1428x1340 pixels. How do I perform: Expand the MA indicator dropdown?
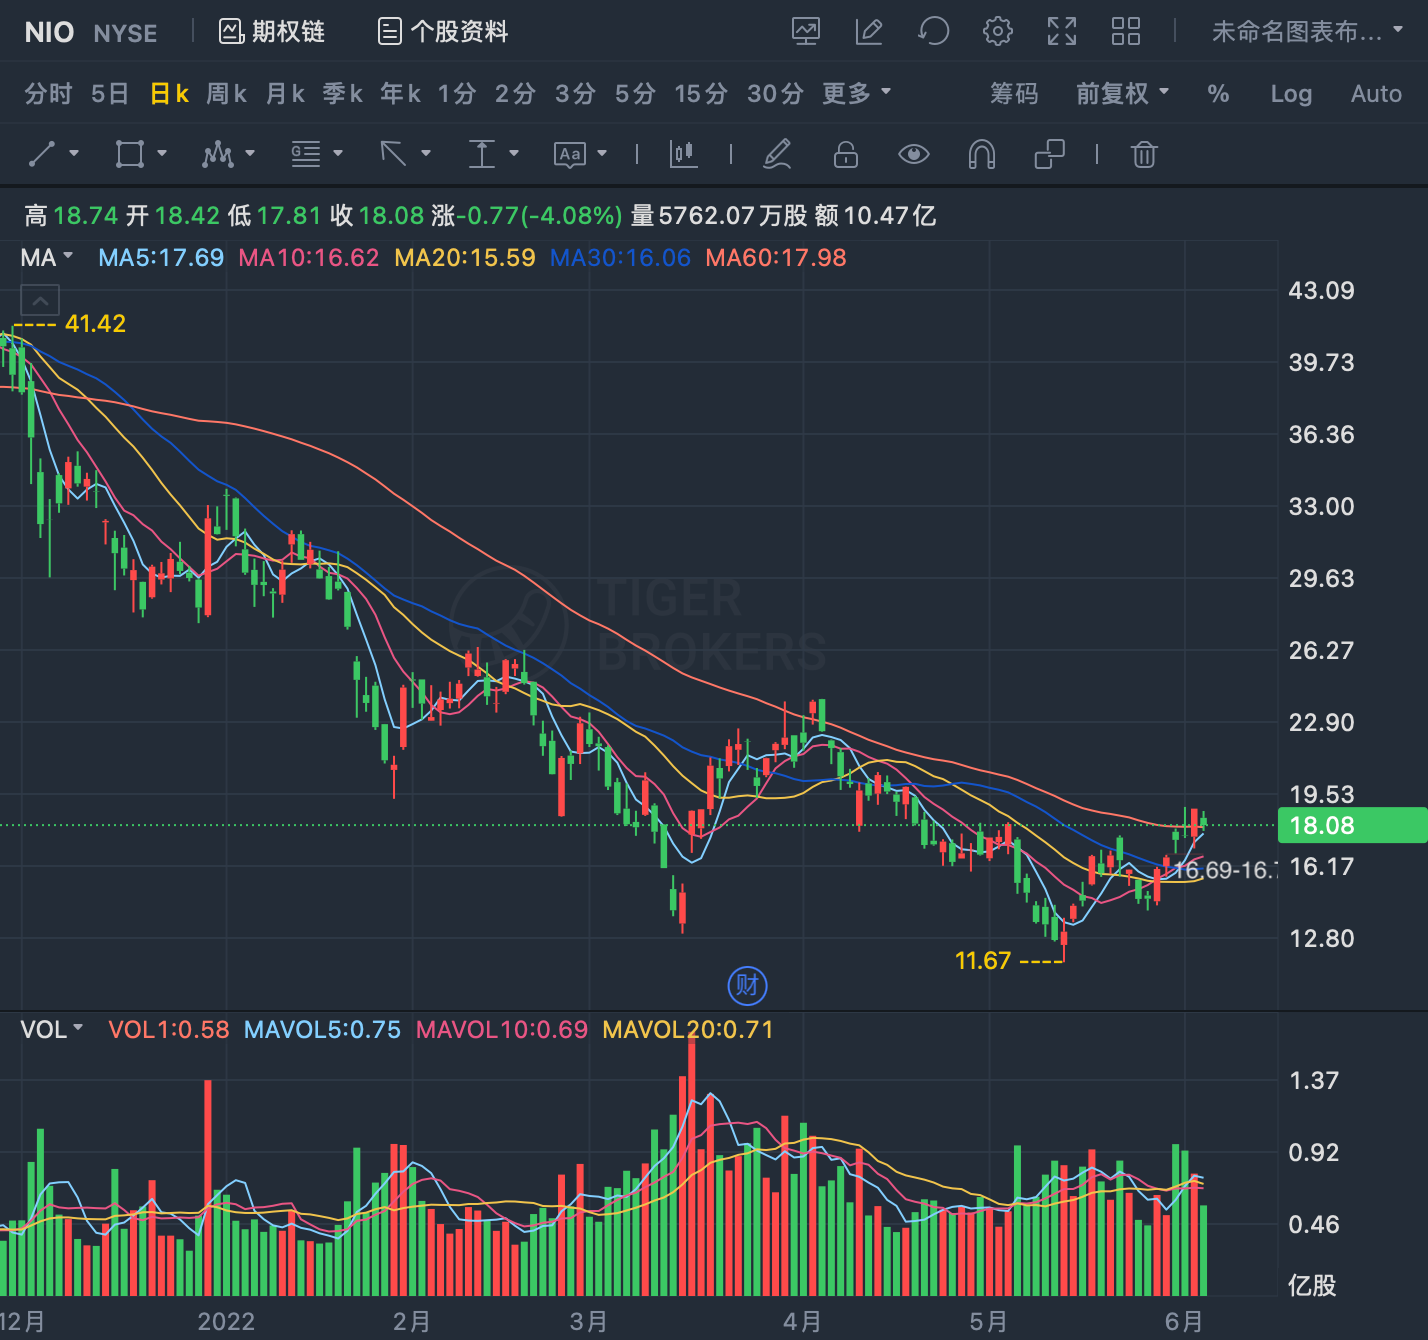tap(47, 258)
